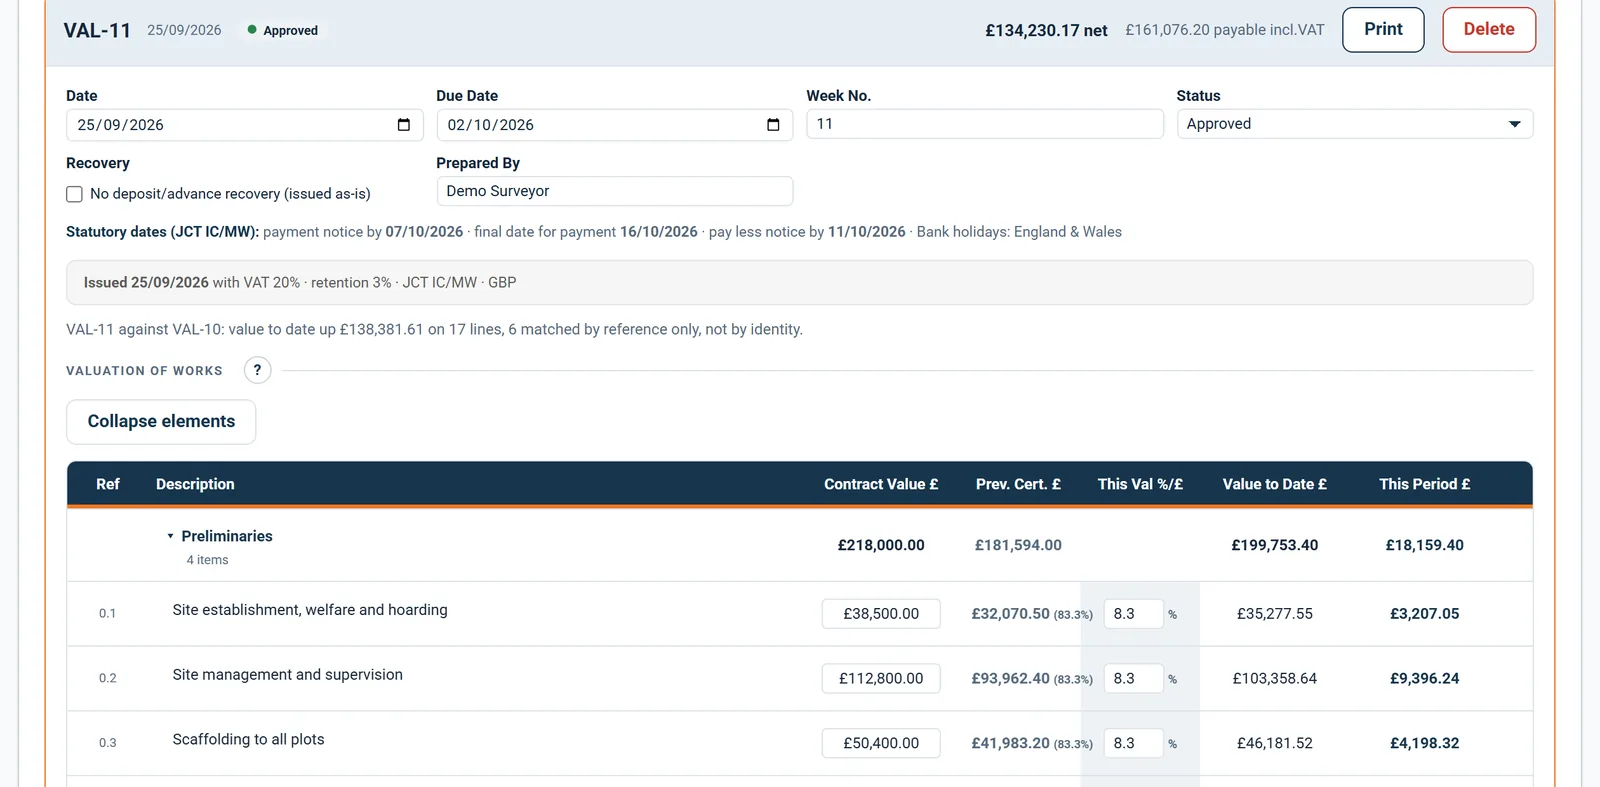
Task: Focus the Week No. input field
Action: pyautogui.click(x=985, y=124)
